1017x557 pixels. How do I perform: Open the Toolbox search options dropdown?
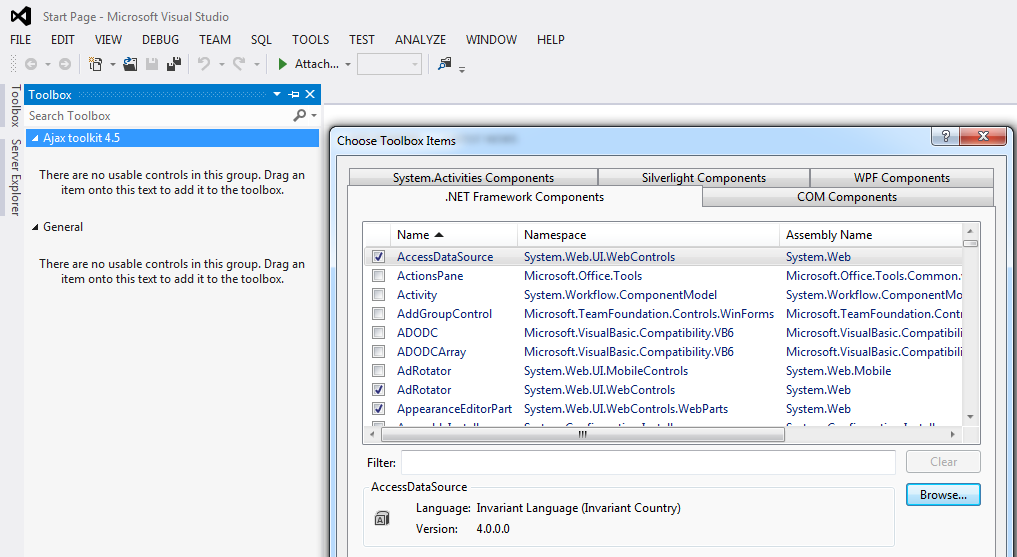[x=314, y=116]
